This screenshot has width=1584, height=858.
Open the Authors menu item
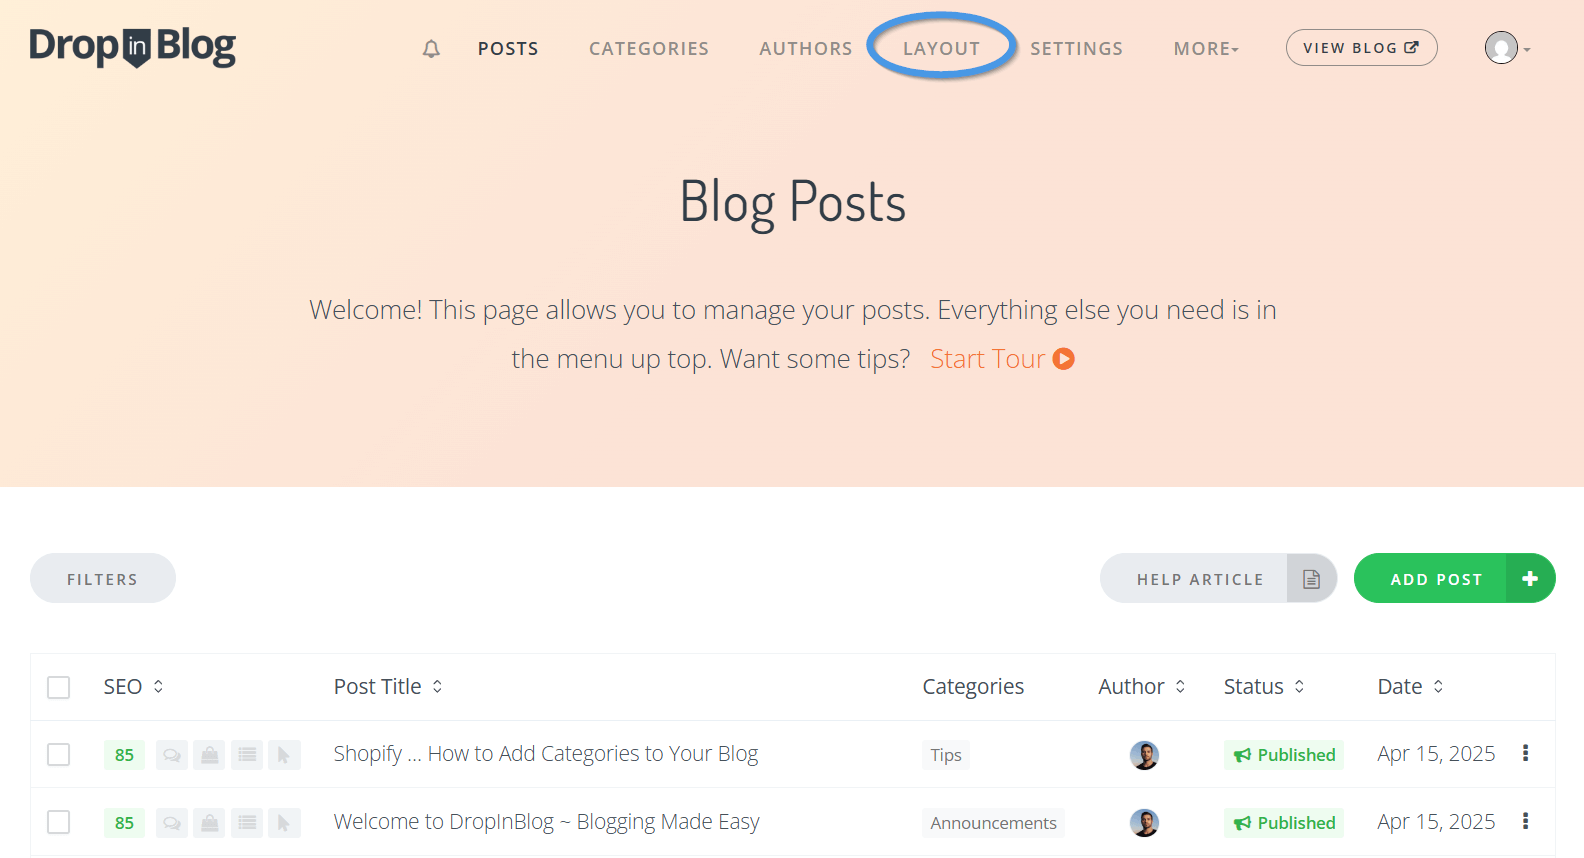tap(806, 49)
